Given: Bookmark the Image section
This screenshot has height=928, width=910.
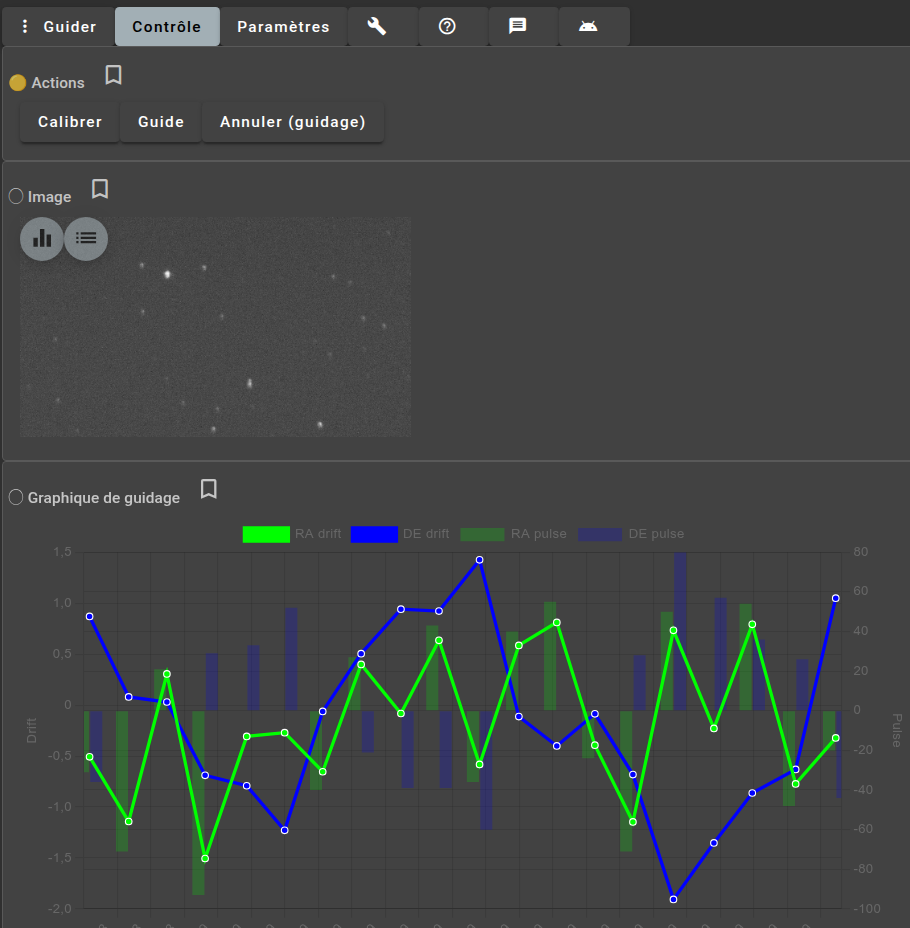Looking at the screenshot, I should tap(100, 189).
